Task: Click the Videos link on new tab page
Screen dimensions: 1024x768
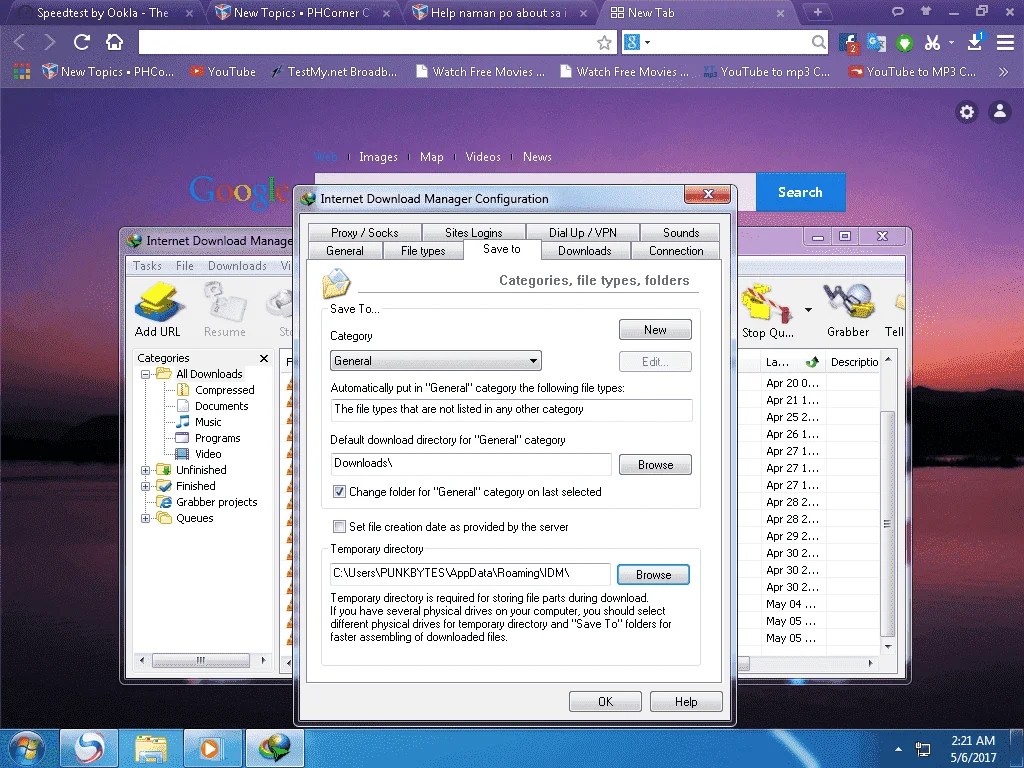Action: point(483,157)
